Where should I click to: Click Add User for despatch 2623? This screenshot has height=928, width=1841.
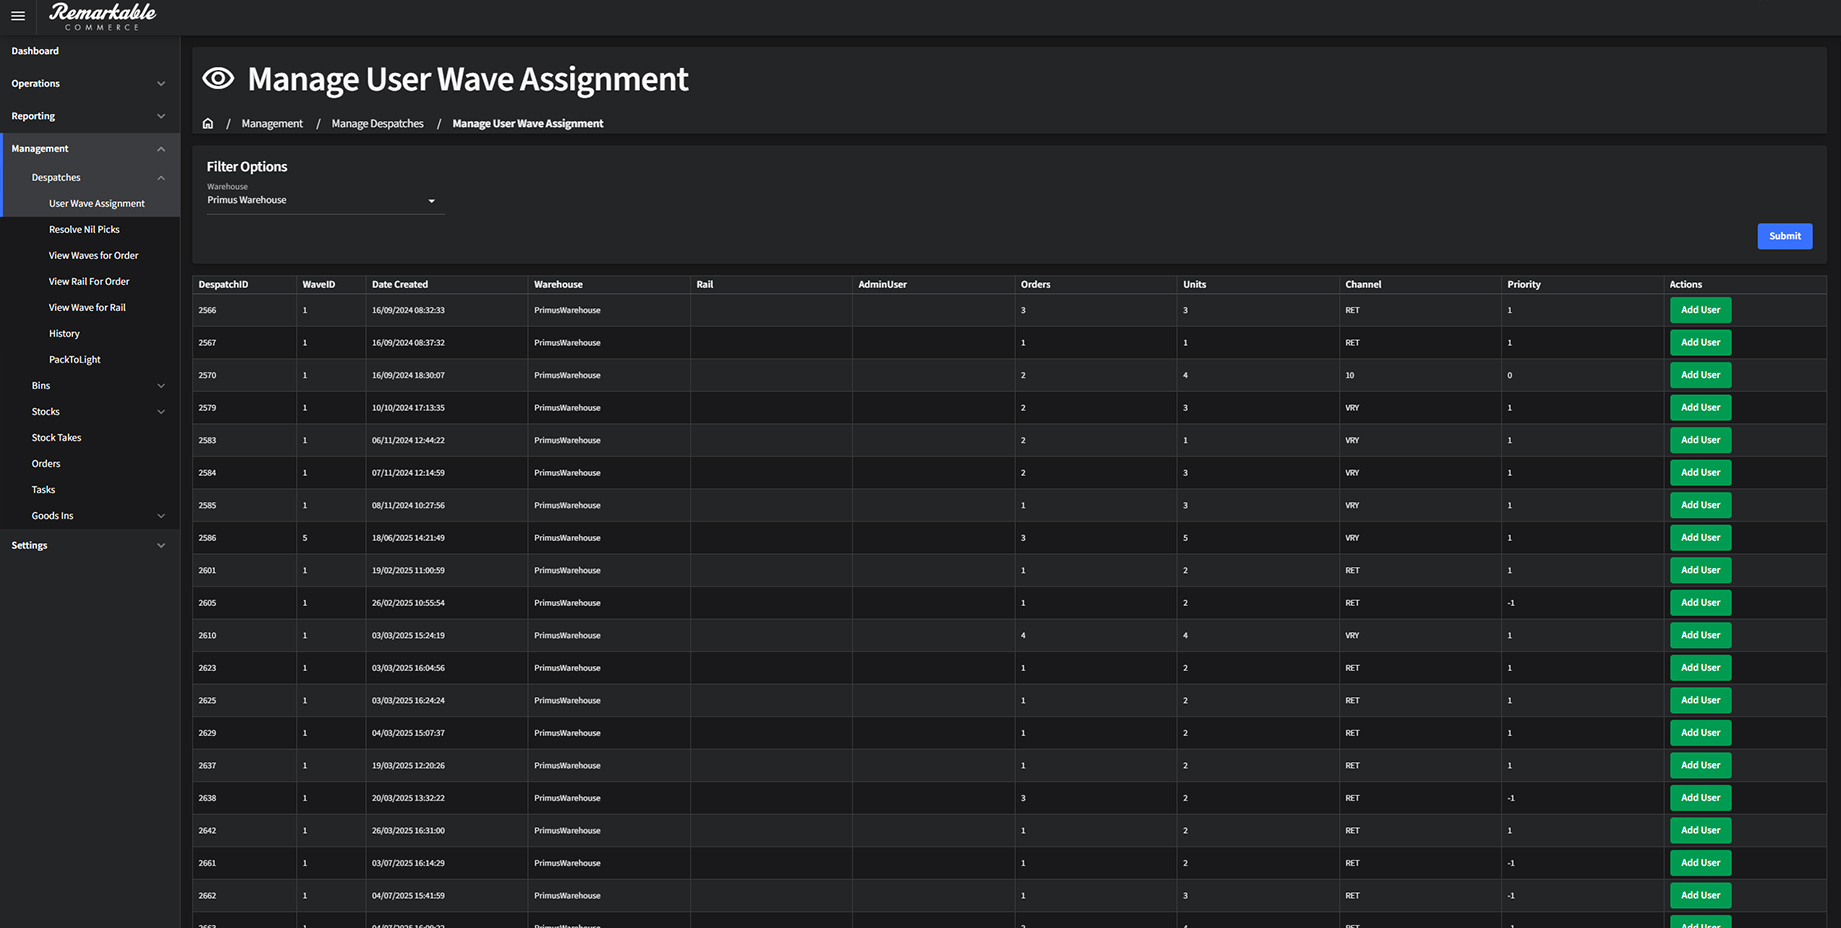point(1700,668)
